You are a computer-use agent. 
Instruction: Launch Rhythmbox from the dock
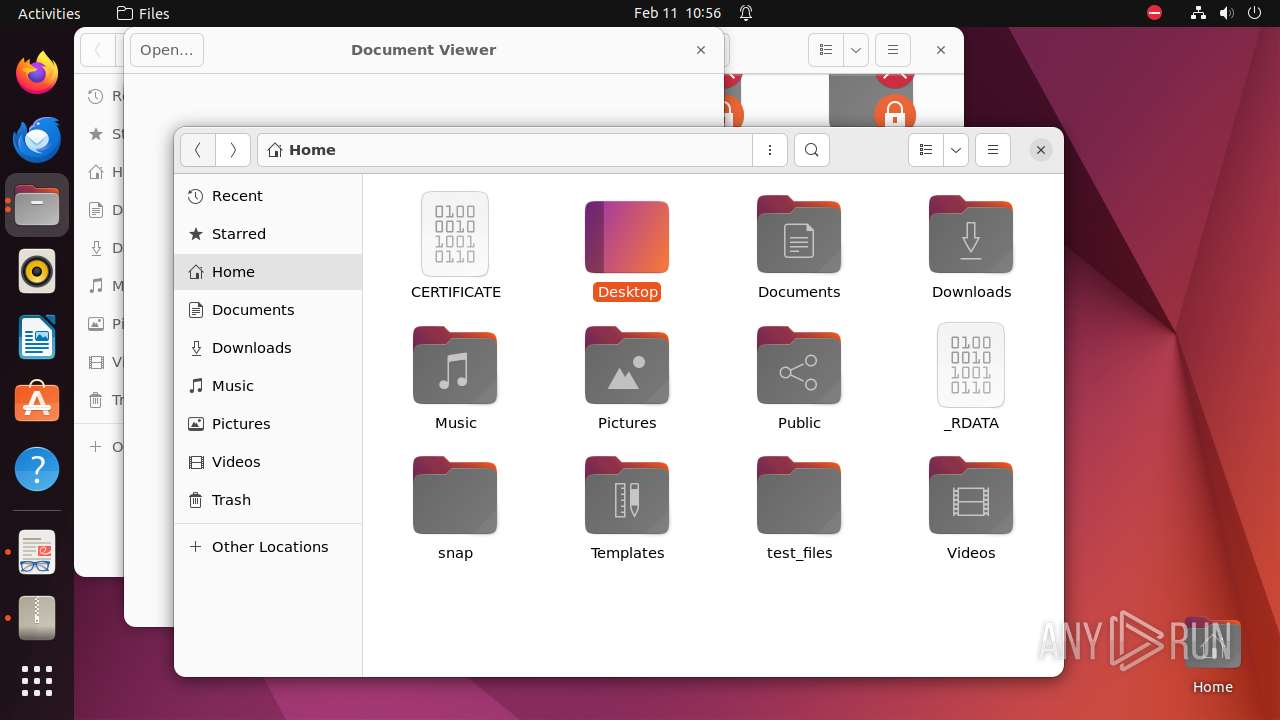pos(37,271)
